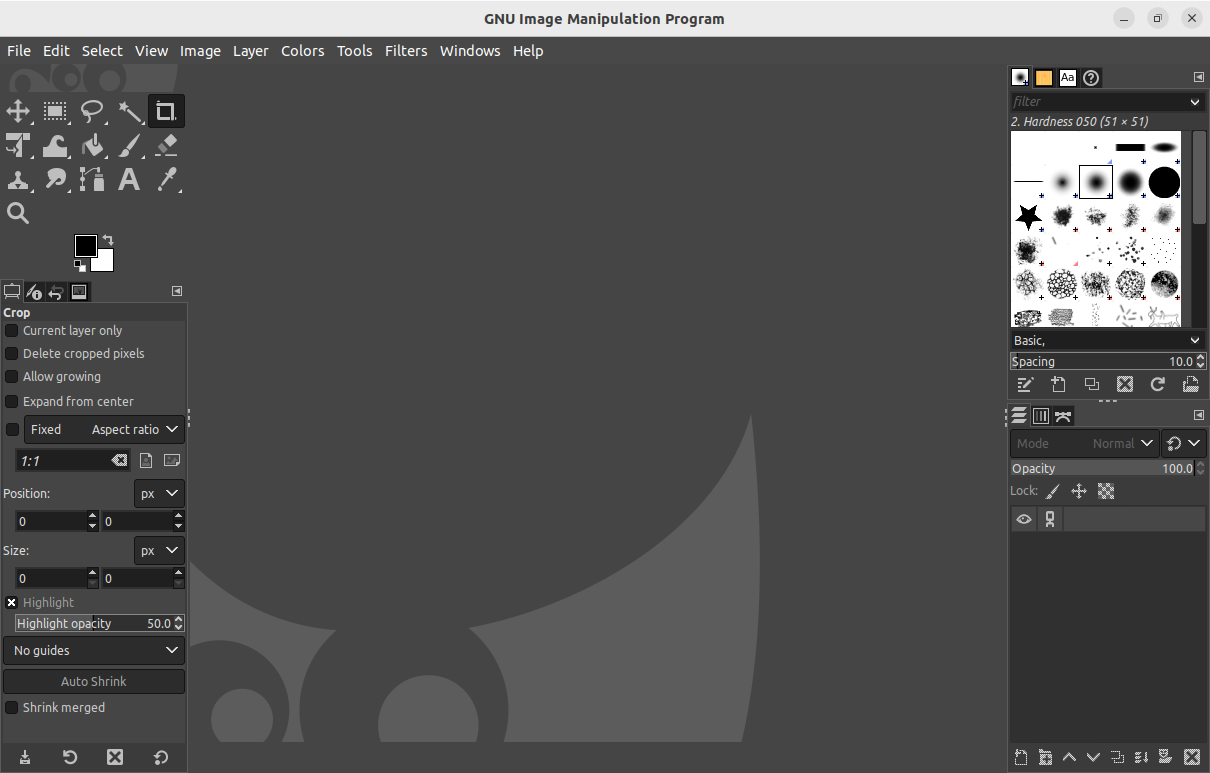Screen dimensions: 1210x773
Task: Save tool preset icon in Crop options
Action: (x=24, y=757)
